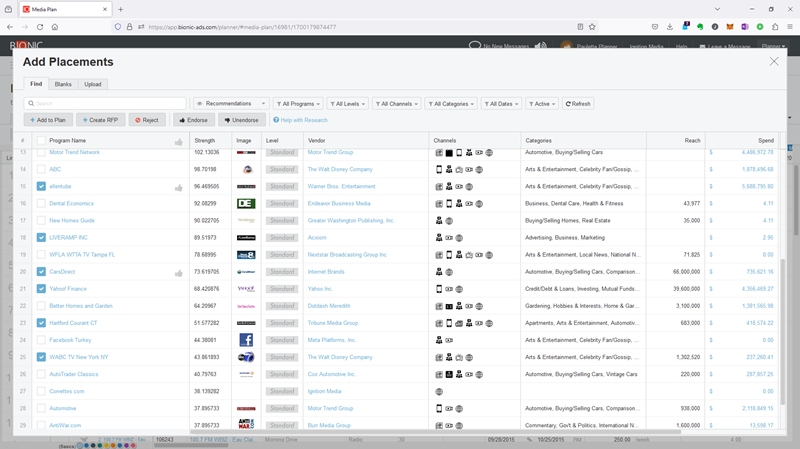Open the All Channels filter dropdown
Viewport: 800px width, 449px height.
point(396,104)
